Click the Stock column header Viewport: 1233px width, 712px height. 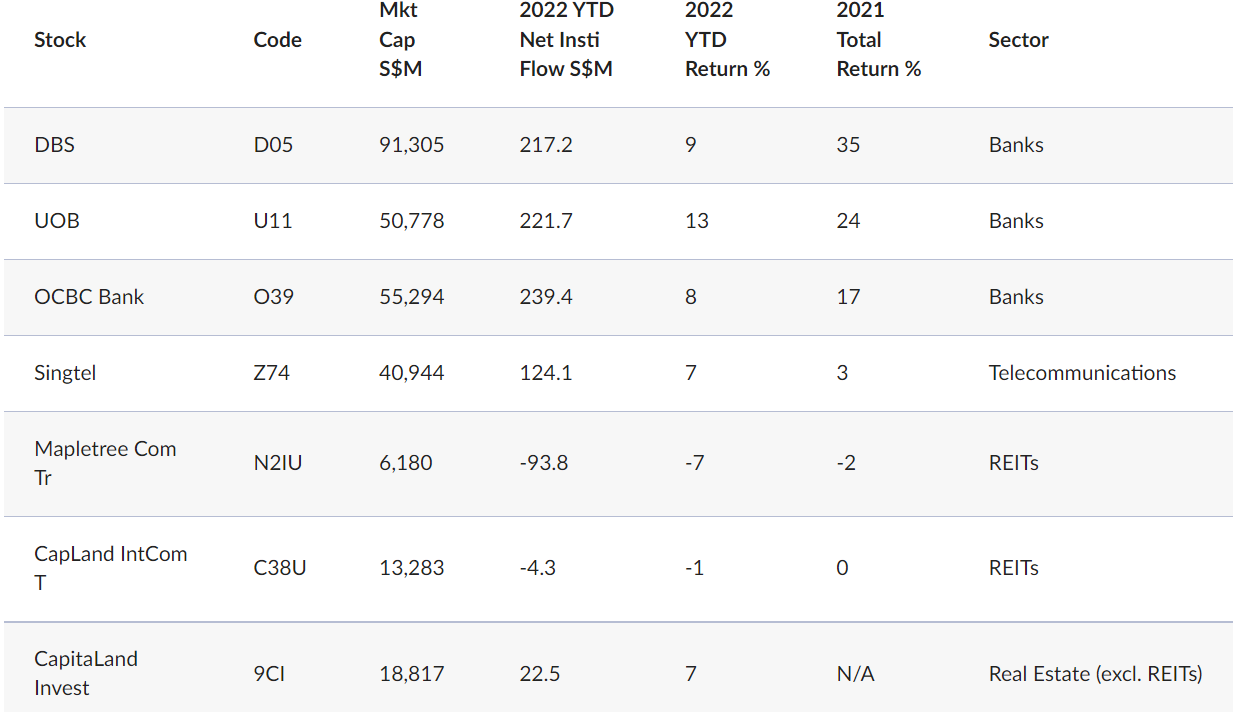(60, 40)
